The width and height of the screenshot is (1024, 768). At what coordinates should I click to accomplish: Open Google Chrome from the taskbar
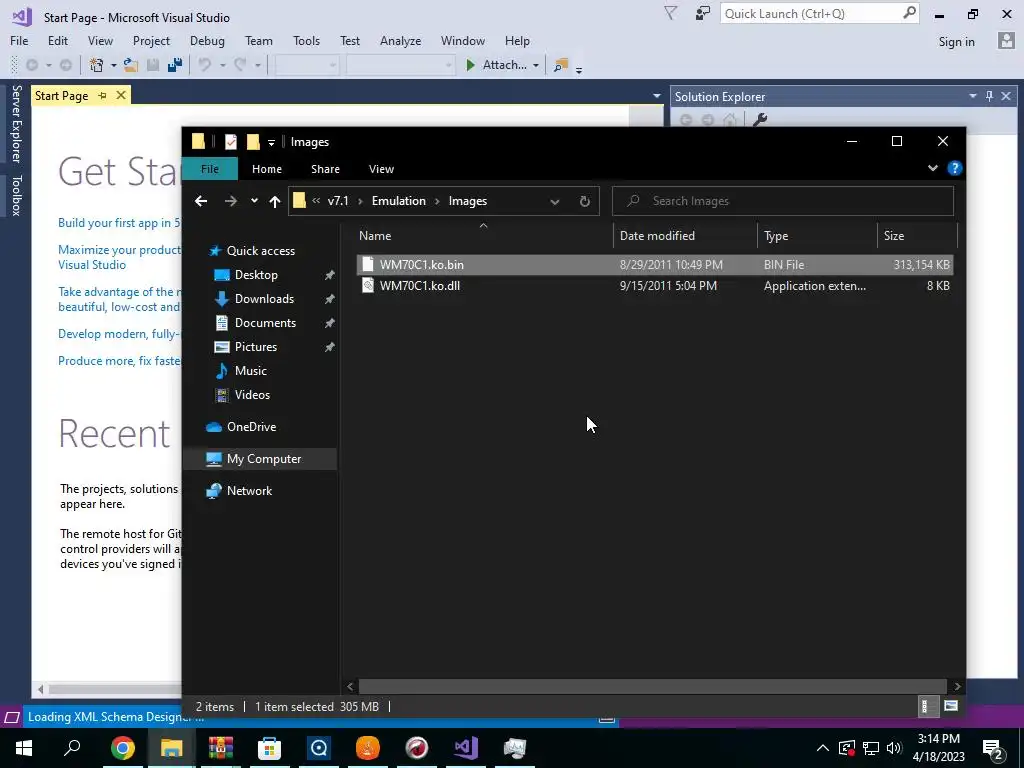tap(122, 748)
